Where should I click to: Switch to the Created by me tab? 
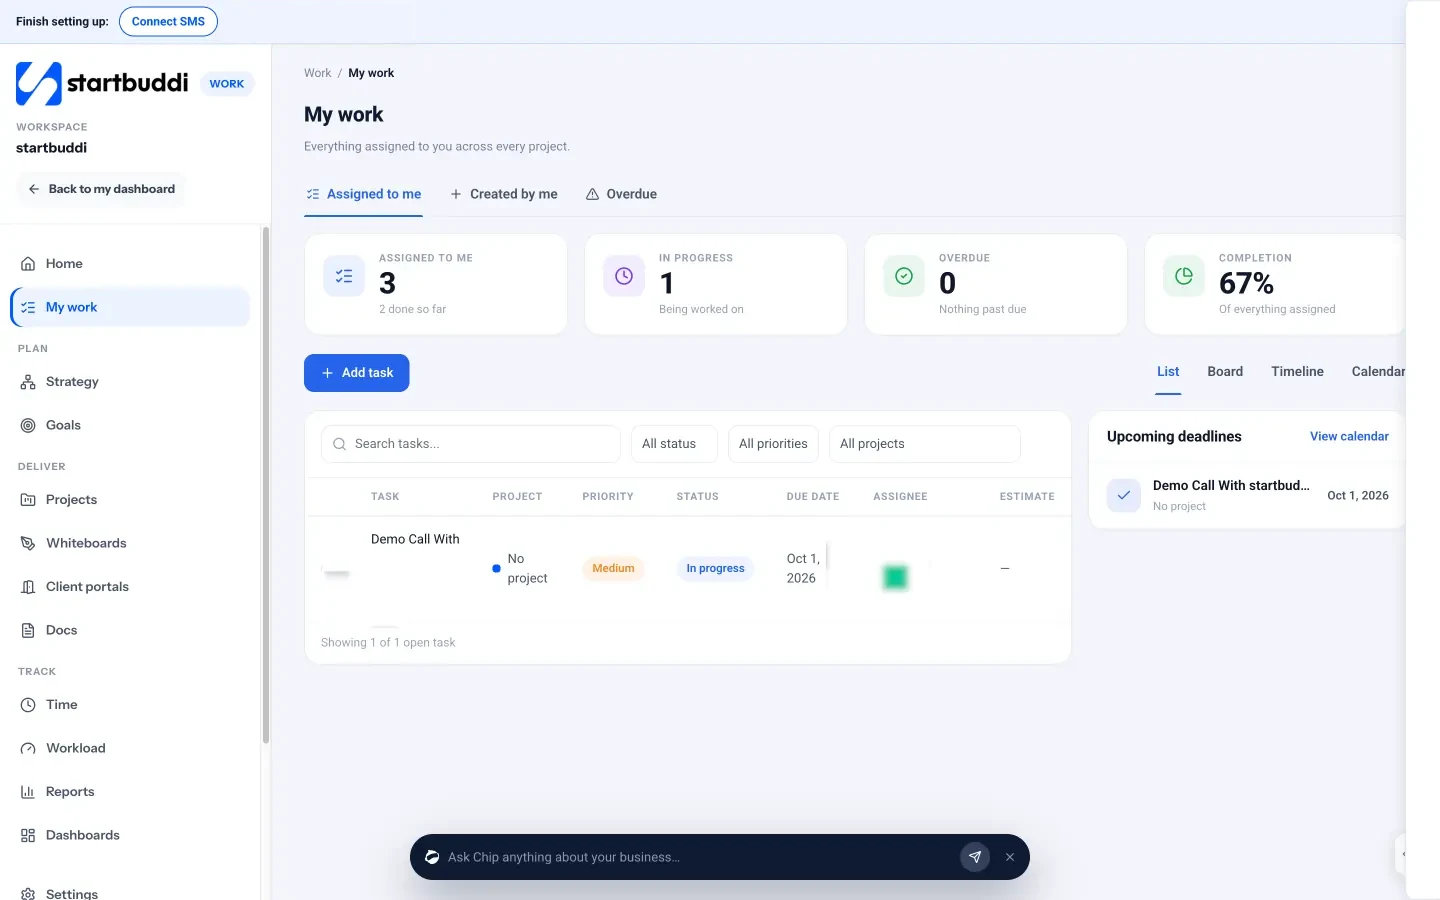tap(504, 194)
